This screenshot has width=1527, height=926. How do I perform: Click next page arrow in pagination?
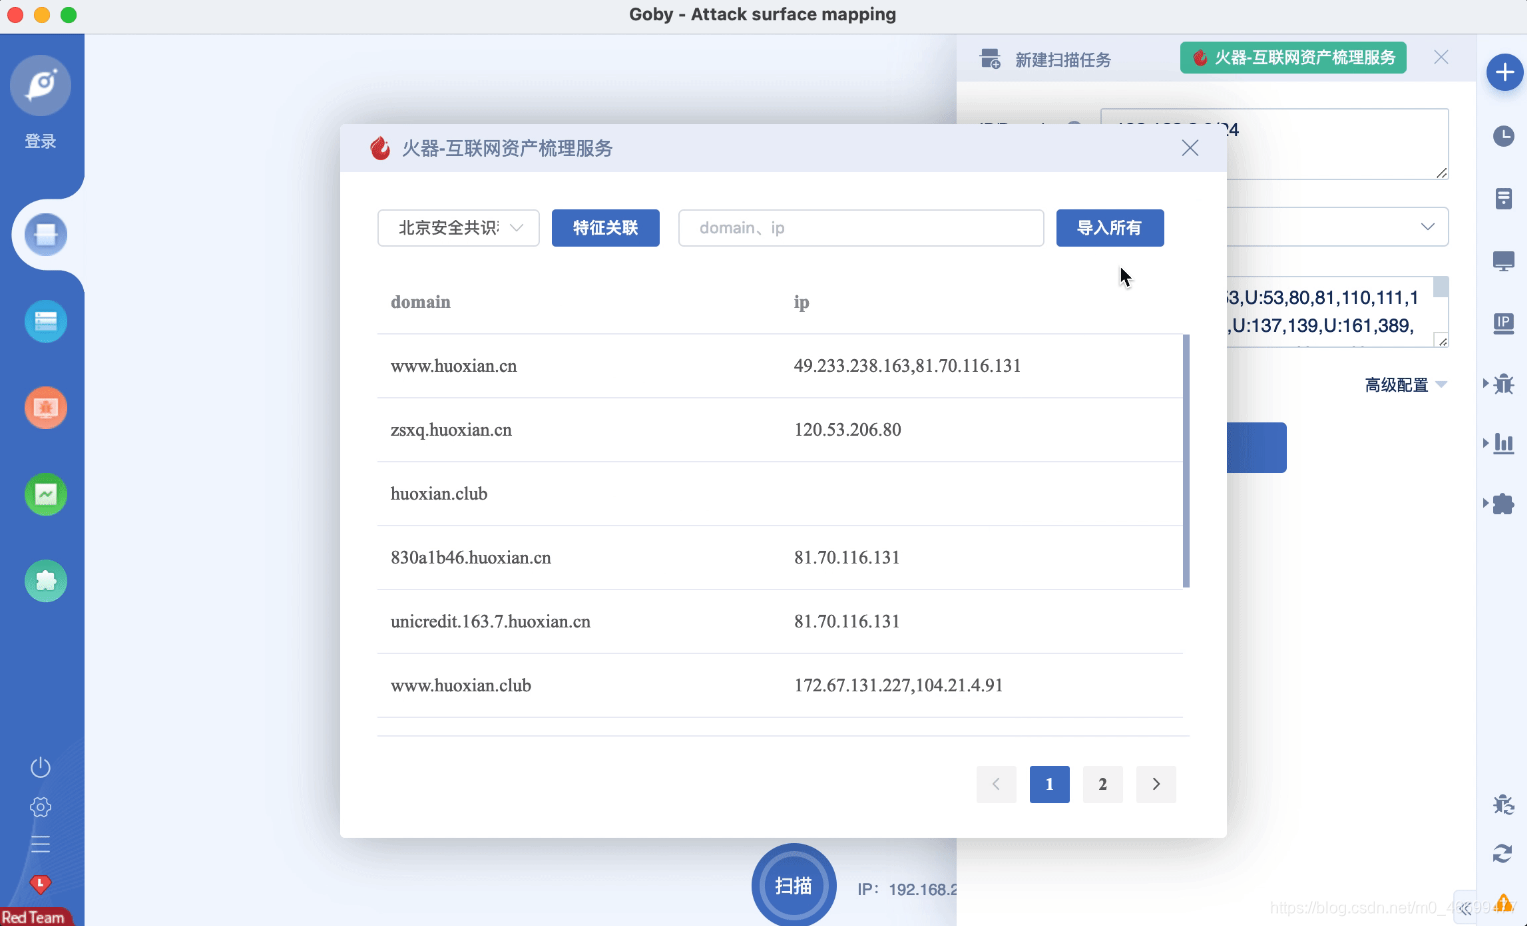coord(1156,784)
